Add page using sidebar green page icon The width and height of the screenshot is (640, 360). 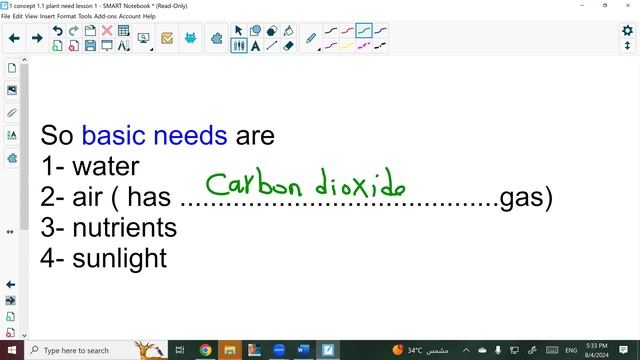coord(11,317)
